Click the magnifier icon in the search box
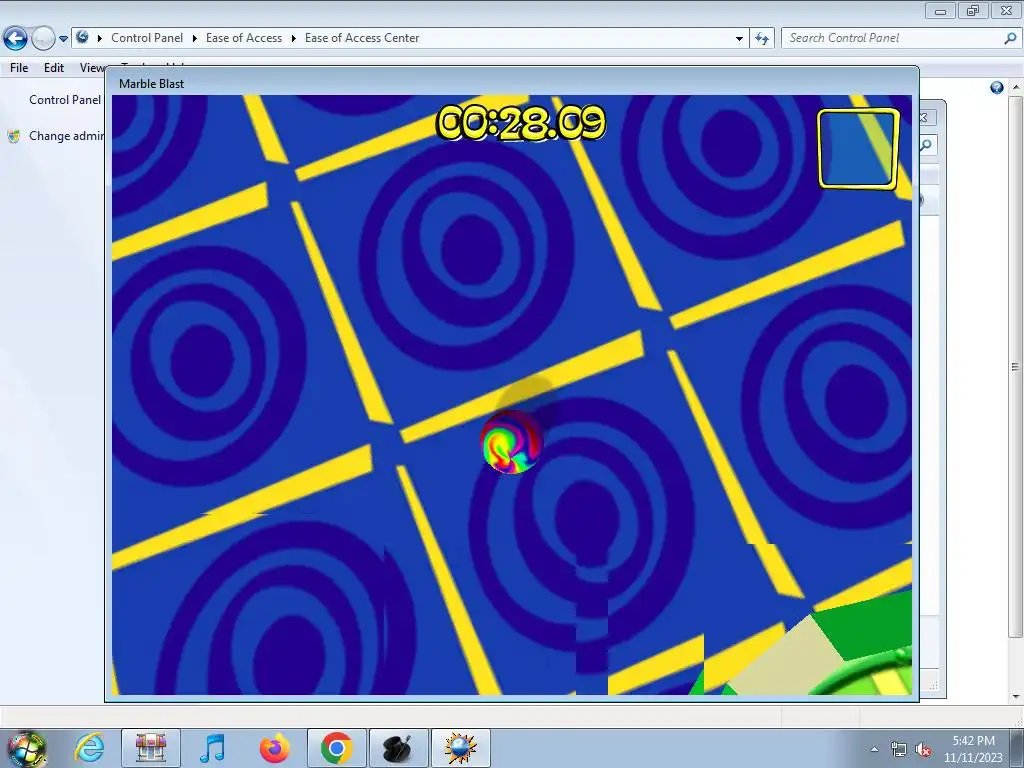Screen dimensions: 1024x768 (x=1010, y=38)
